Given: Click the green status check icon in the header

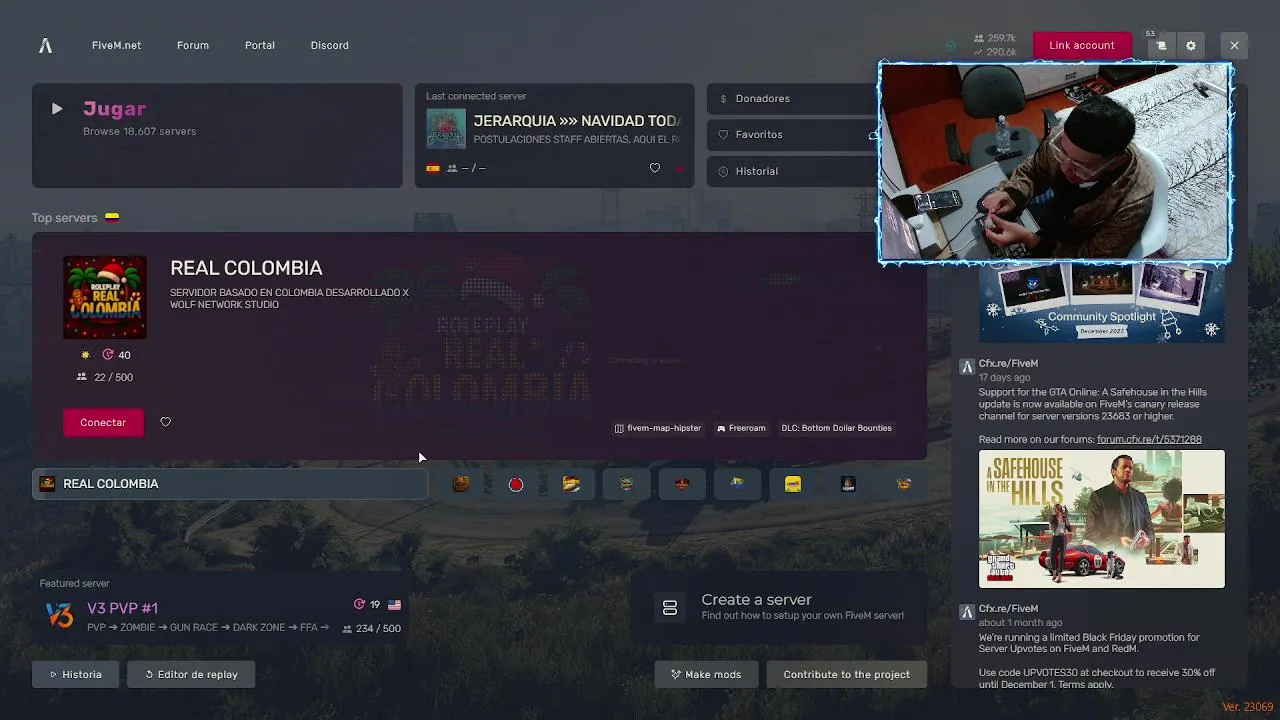Looking at the screenshot, I should [x=951, y=45].
